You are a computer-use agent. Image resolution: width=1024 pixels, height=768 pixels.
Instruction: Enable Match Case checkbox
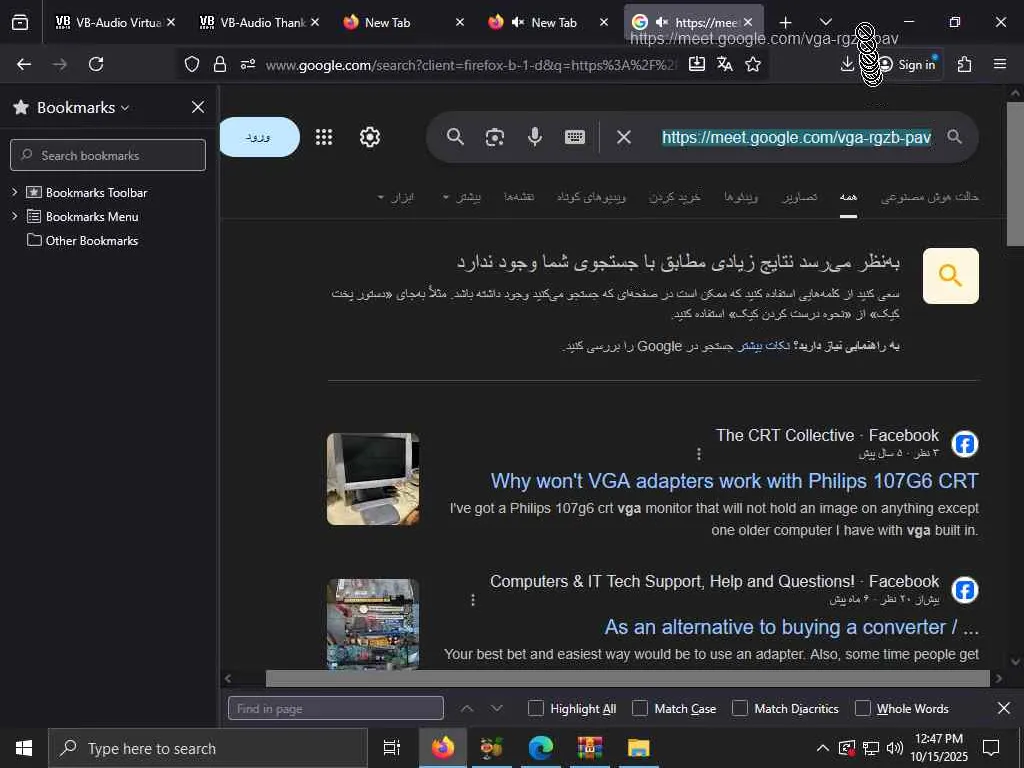(640, 708)
